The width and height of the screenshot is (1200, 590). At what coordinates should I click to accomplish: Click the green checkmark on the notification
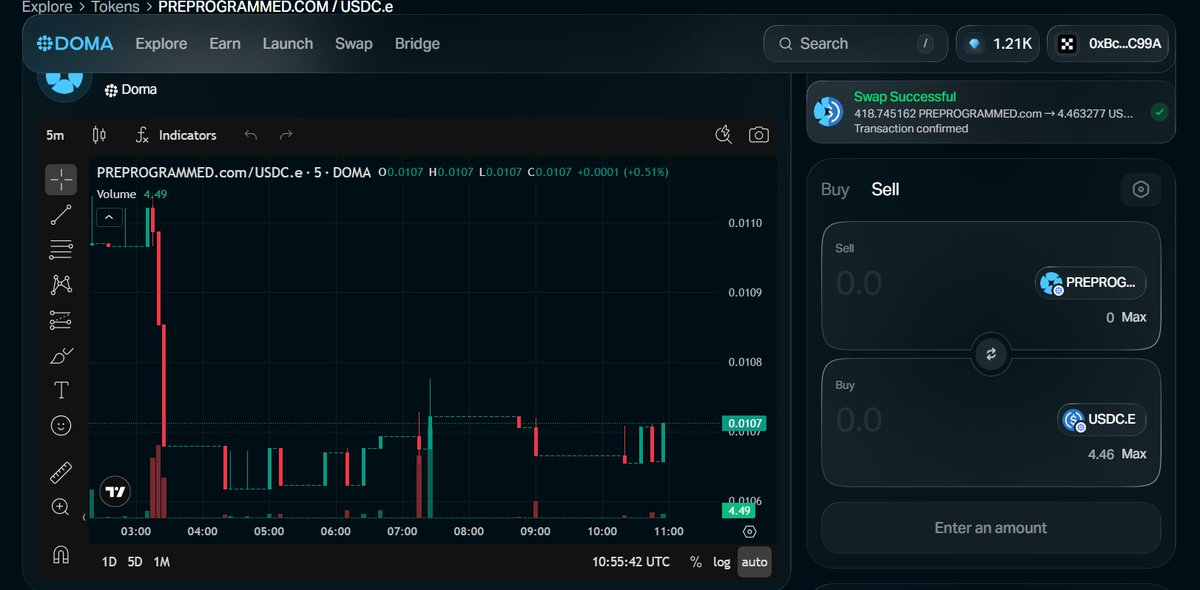(1159, 112)
